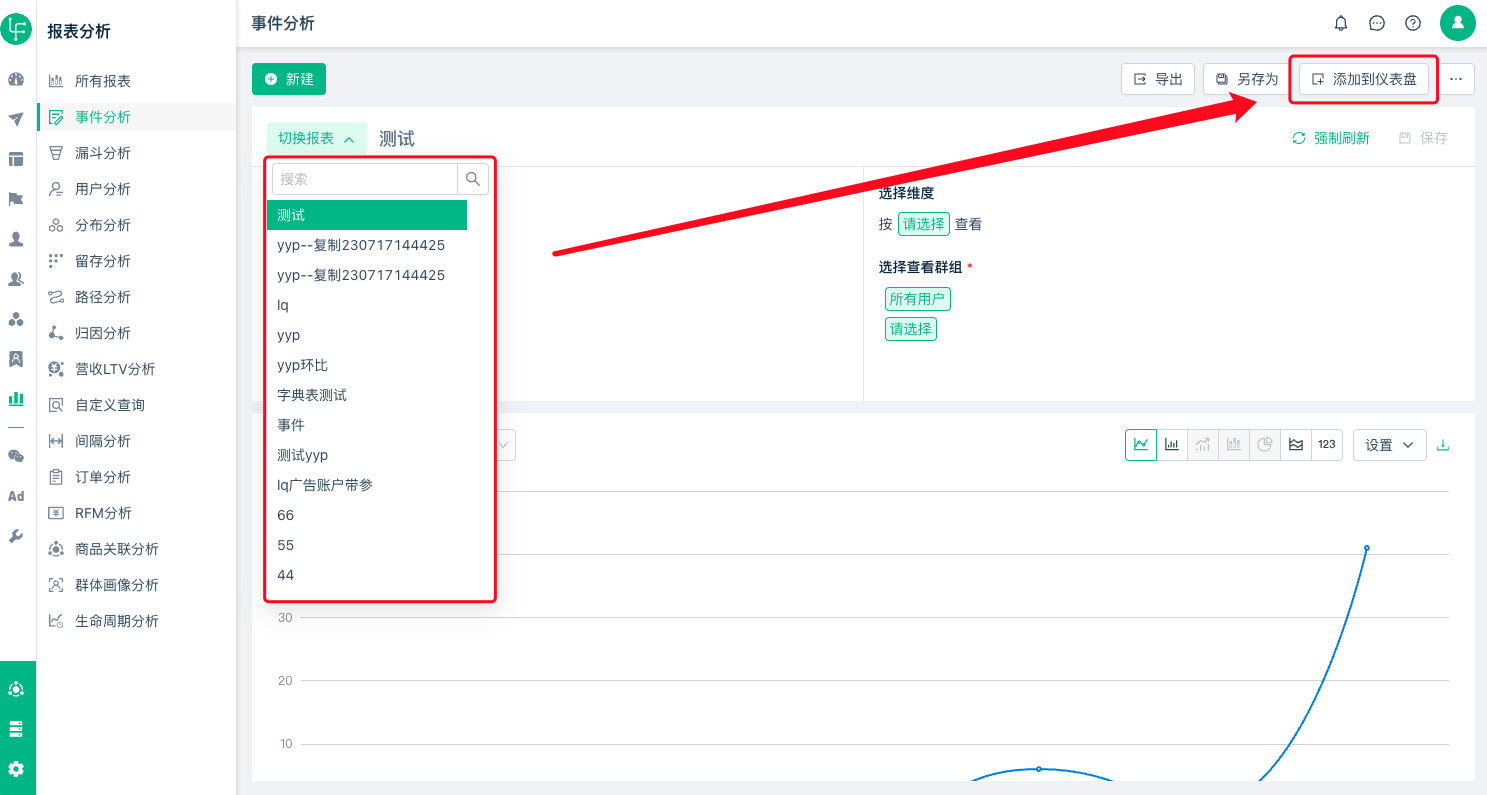Click the server stack icon at rail bottom
The width and height of the screenshot is (1487, 795).
pos(16,729)
